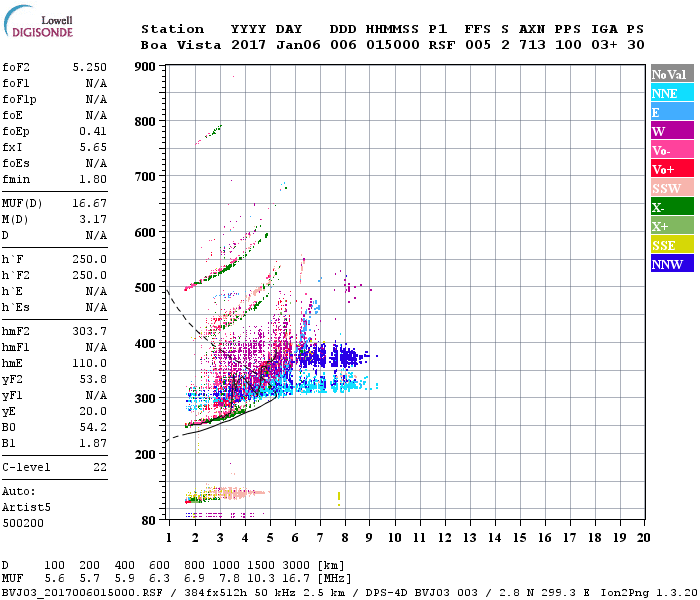The image size is (700, 600).
Task: Click the hmF2 value 303.7
Action: coord(89,330)
